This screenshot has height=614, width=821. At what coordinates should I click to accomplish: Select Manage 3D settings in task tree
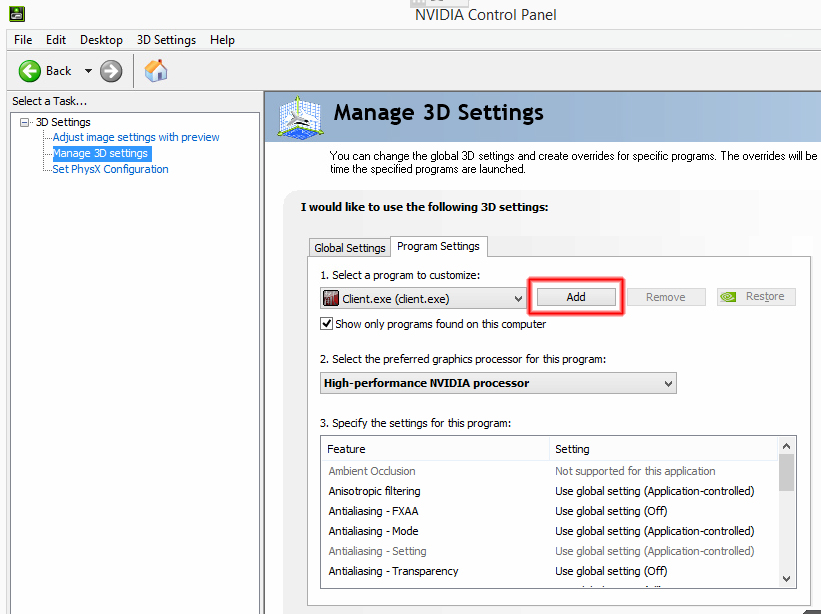click(x=101, y=153)
